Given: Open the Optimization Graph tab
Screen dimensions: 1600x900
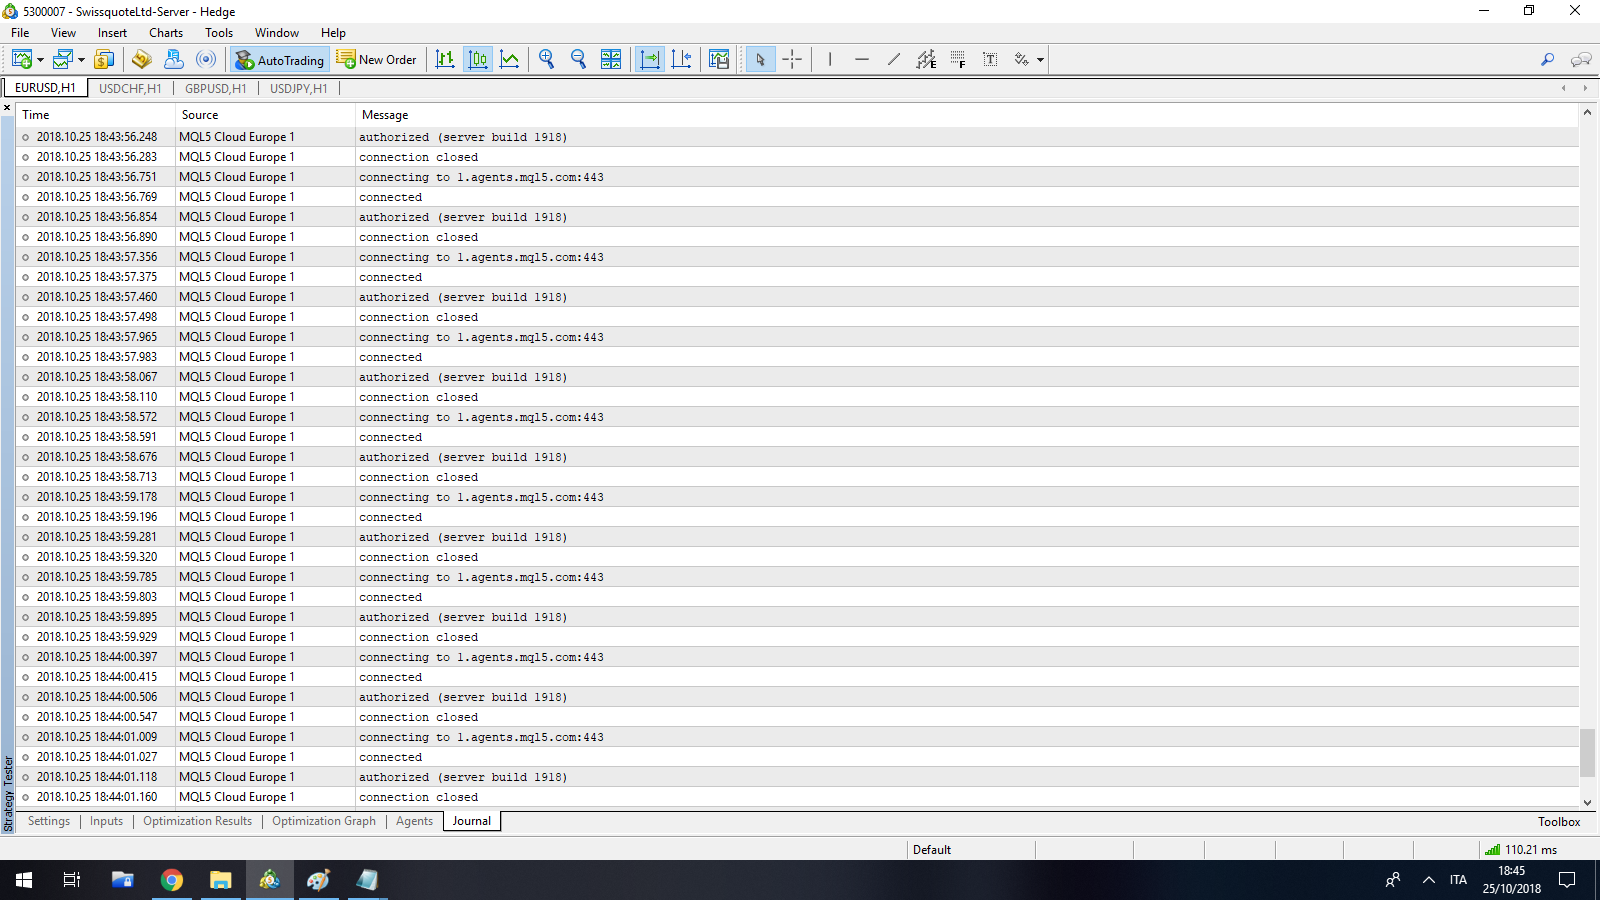Looking at the screenshot, I should [324, 821].
